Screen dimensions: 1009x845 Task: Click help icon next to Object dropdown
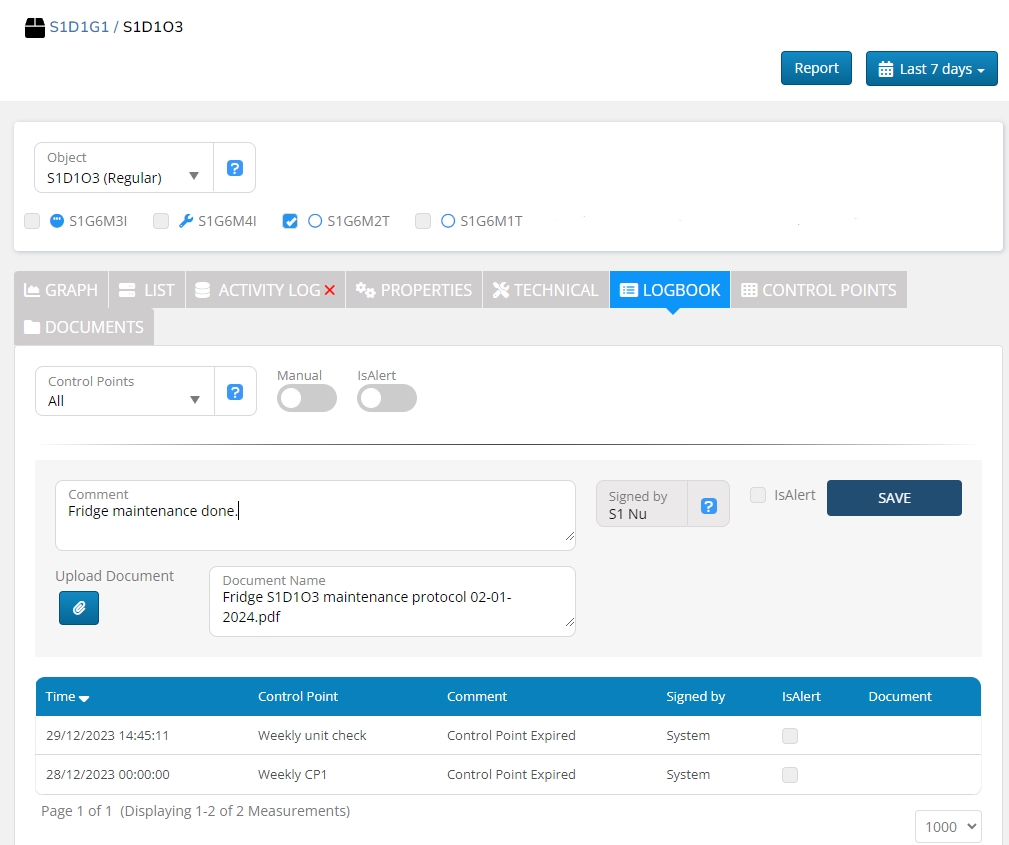[x=235, y=168]
